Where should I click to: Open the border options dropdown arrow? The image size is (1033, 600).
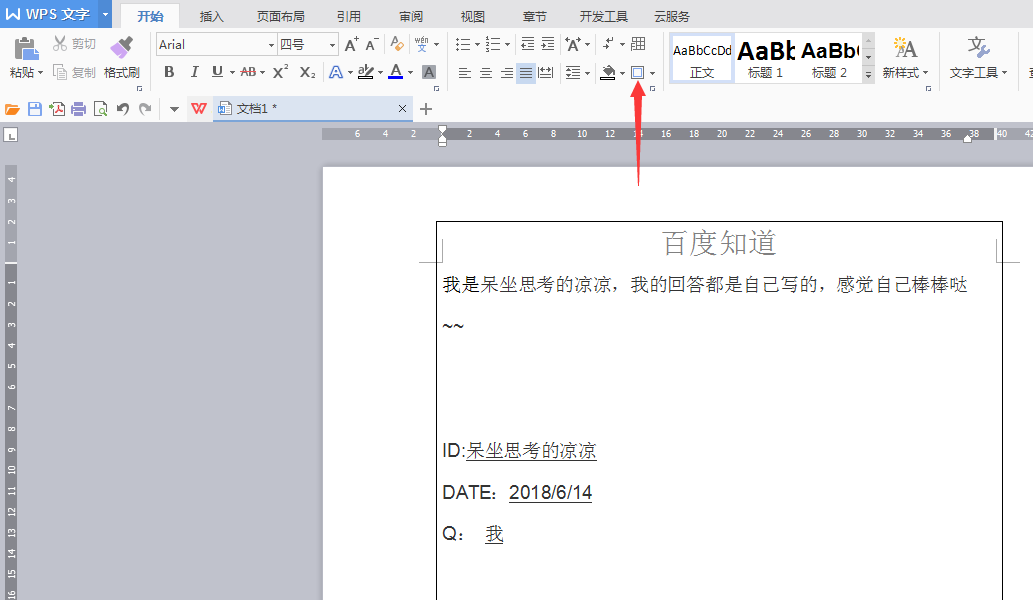click(652, 73)
